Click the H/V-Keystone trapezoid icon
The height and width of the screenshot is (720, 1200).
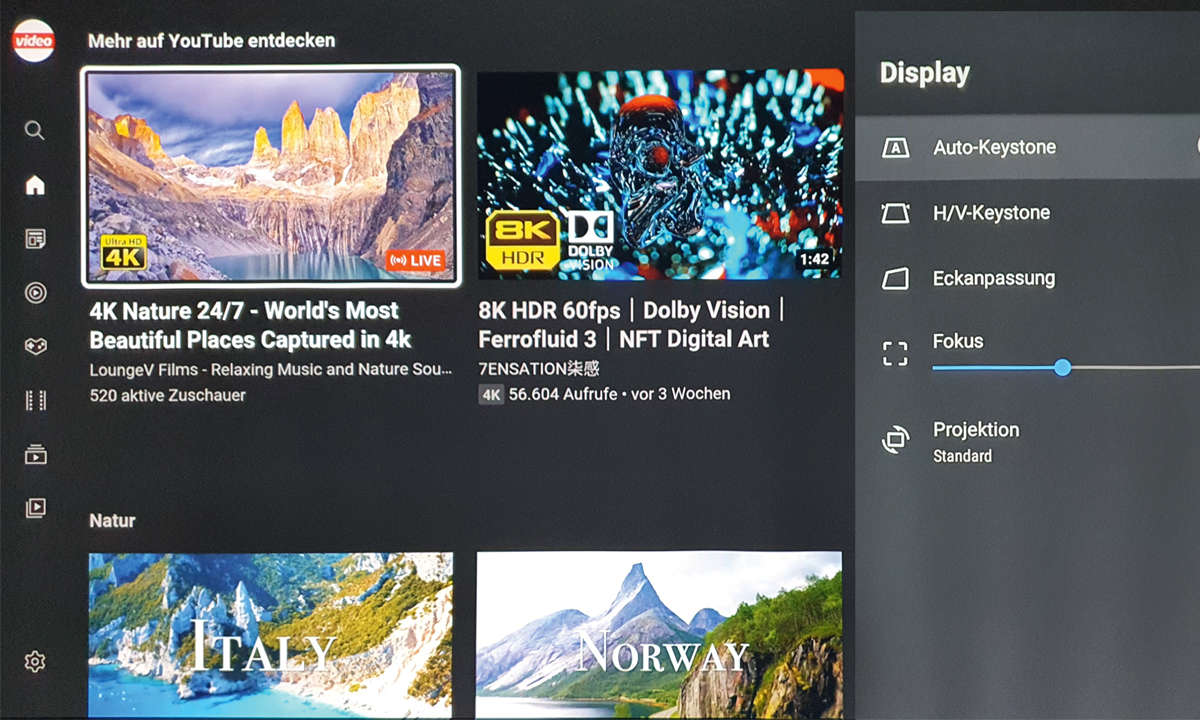(x=895, y=213)
